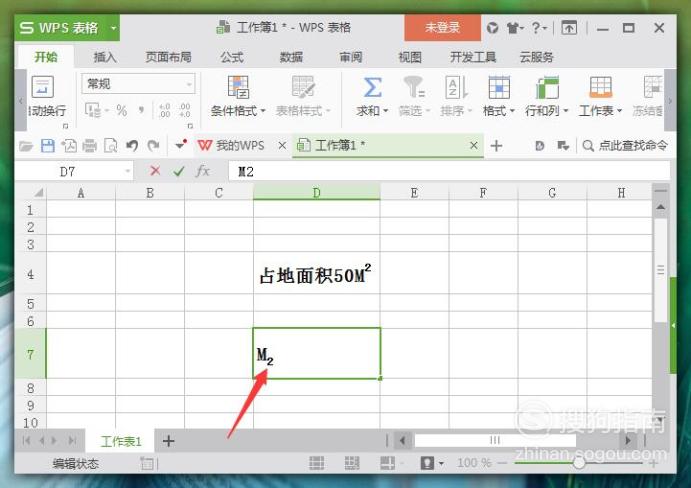Click the Worksheet (工作表) icon

tap(601, 87)
